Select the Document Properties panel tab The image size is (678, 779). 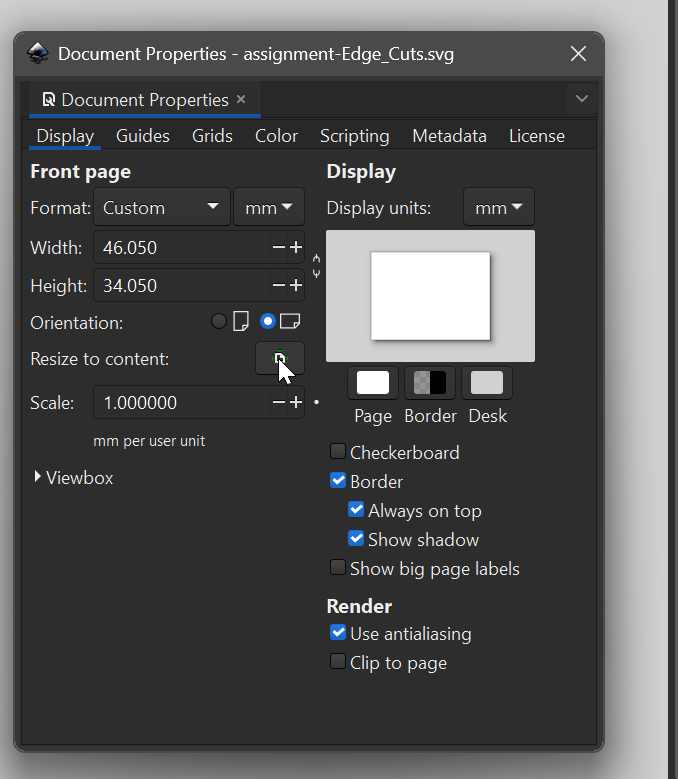[x=145, y=100]
